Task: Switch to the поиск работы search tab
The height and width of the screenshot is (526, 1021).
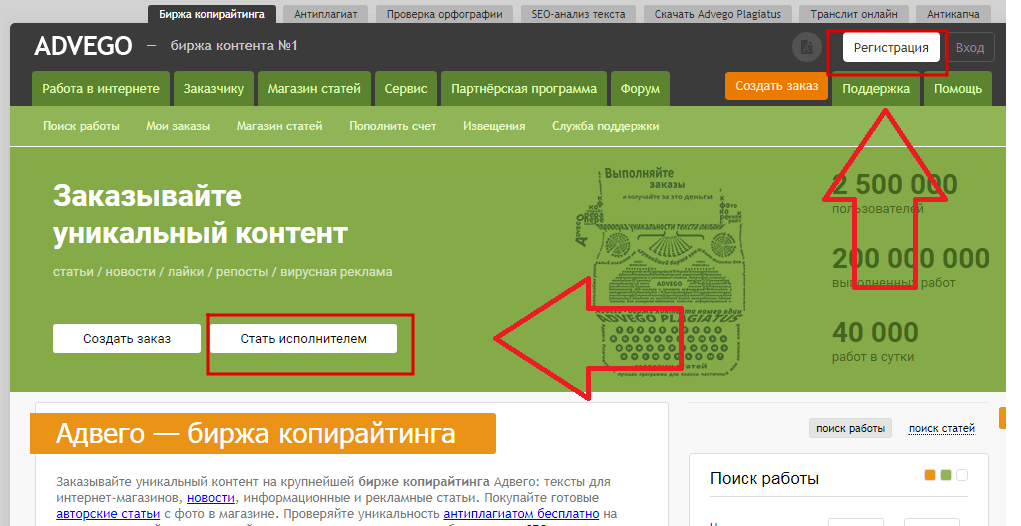Action: [x=850, y=428]
